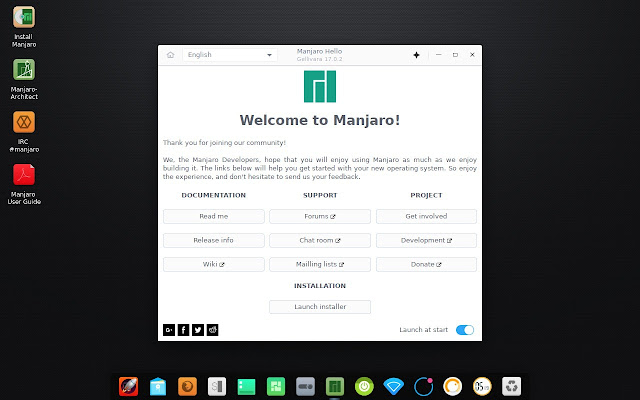Image resolution: width=640 pixels, height=400 pixels.
Task: Open the IRC #manjaro desktop shortcut
Action: [24, 122]
